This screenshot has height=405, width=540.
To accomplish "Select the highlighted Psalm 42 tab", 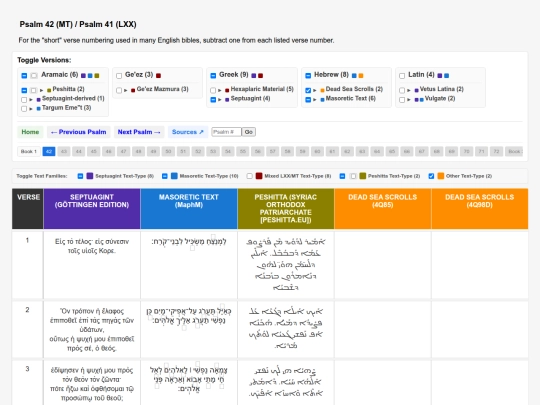I will click(x=49, y=151).
